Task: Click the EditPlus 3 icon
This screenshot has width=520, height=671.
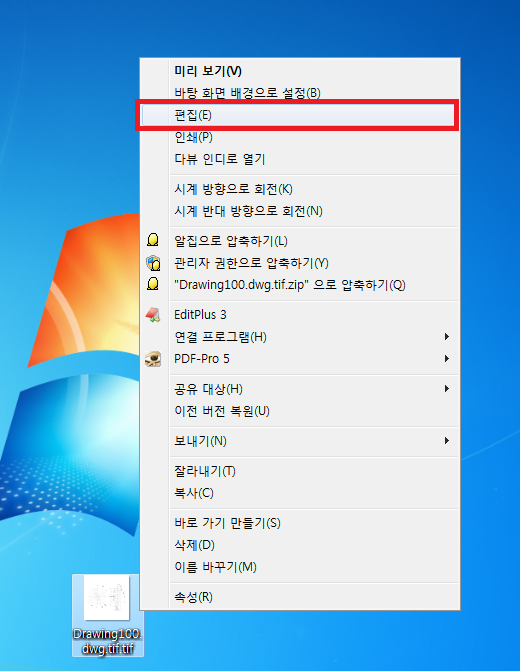Action: coord(153,315)
